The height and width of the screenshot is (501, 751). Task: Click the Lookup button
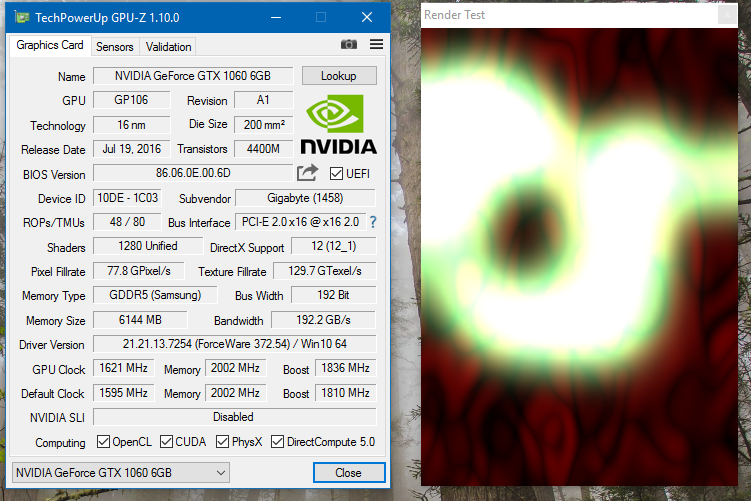click(339, 76)
